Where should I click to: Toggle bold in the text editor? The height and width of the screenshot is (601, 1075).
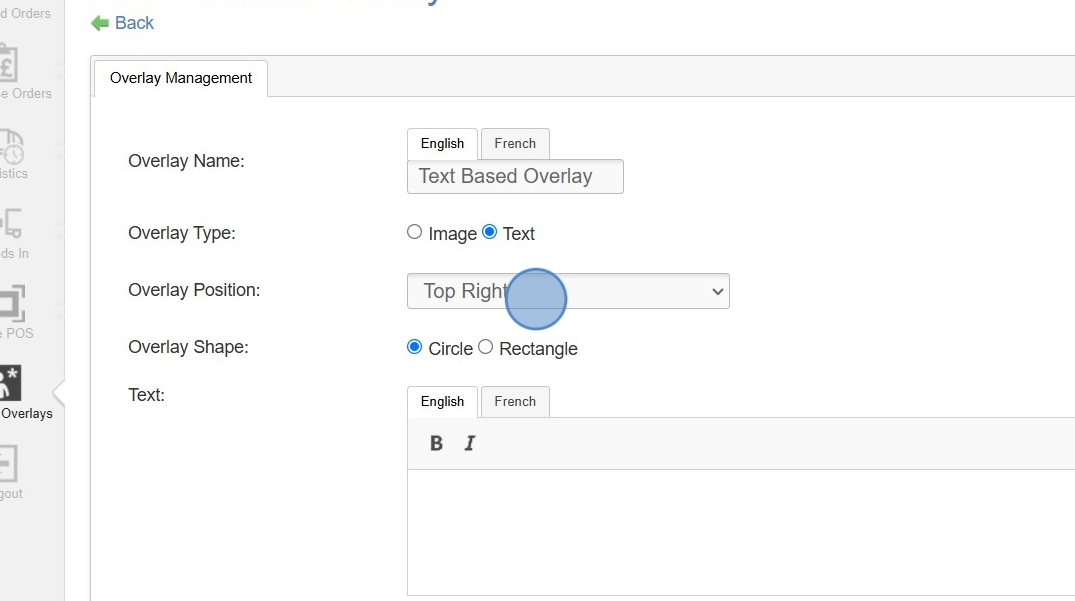pos(436,443)
